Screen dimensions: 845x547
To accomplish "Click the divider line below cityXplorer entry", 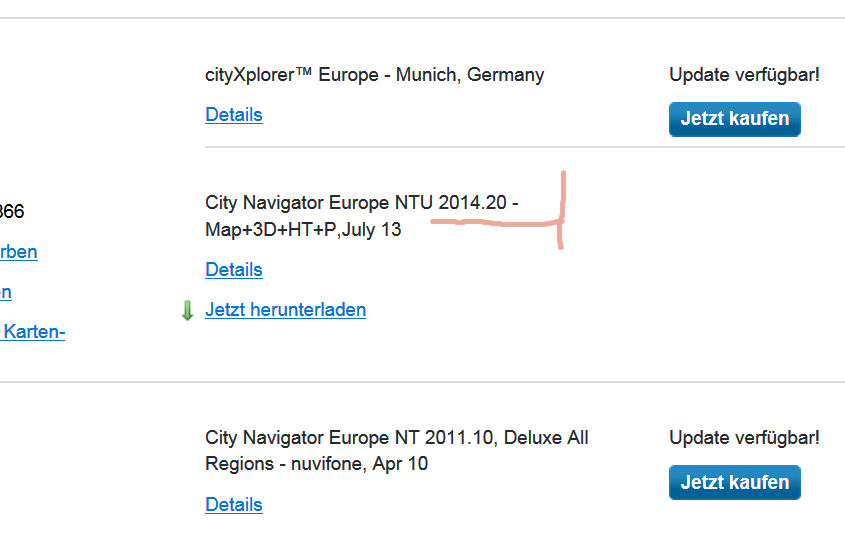I will 525,147.
